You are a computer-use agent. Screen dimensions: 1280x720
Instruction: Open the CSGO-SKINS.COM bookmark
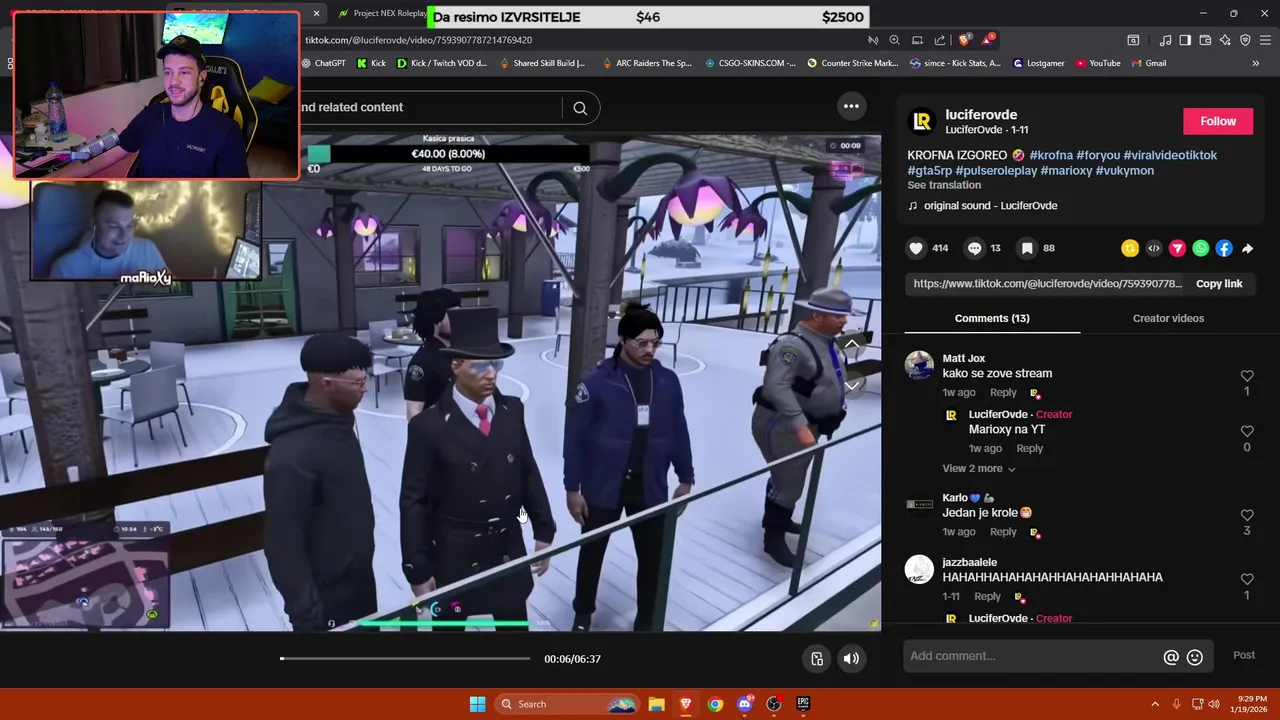[x=750, y=63]
